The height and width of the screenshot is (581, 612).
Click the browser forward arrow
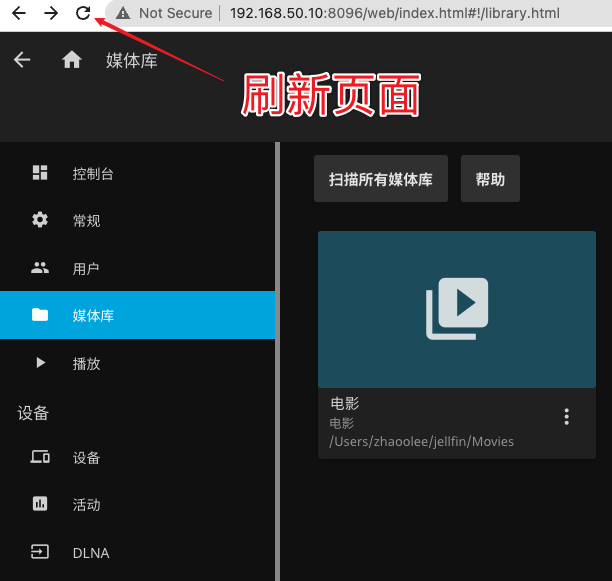[x=51, y=13]
